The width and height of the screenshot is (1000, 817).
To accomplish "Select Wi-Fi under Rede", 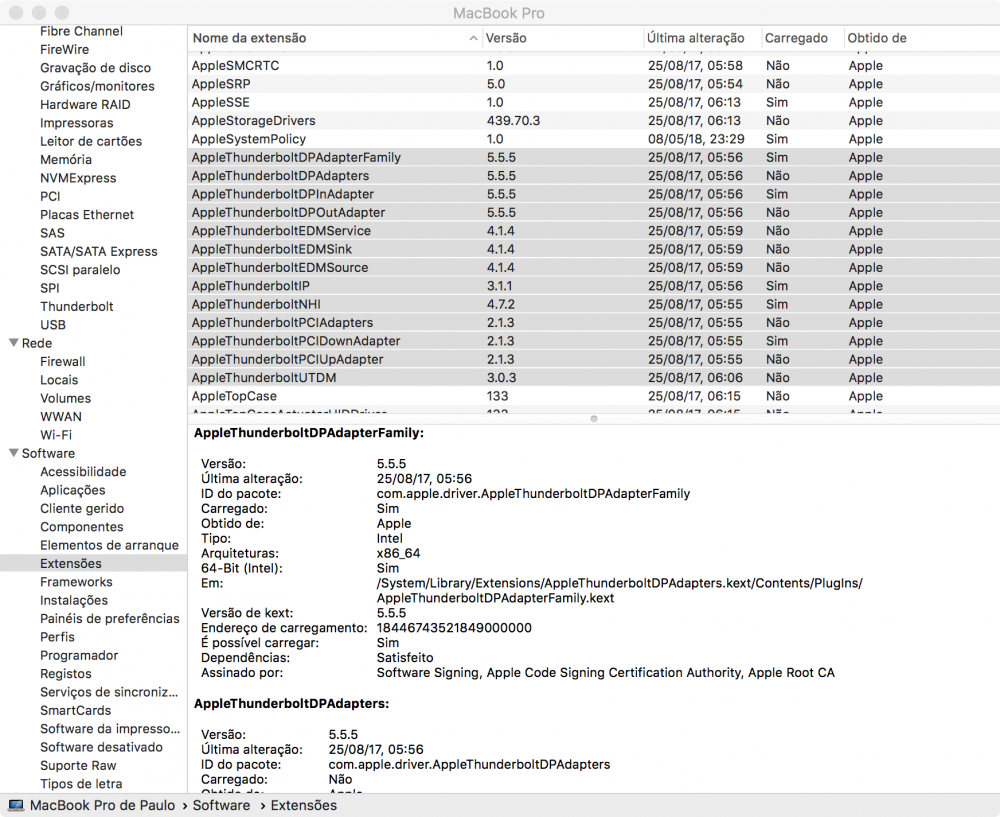I will point(56,436).
